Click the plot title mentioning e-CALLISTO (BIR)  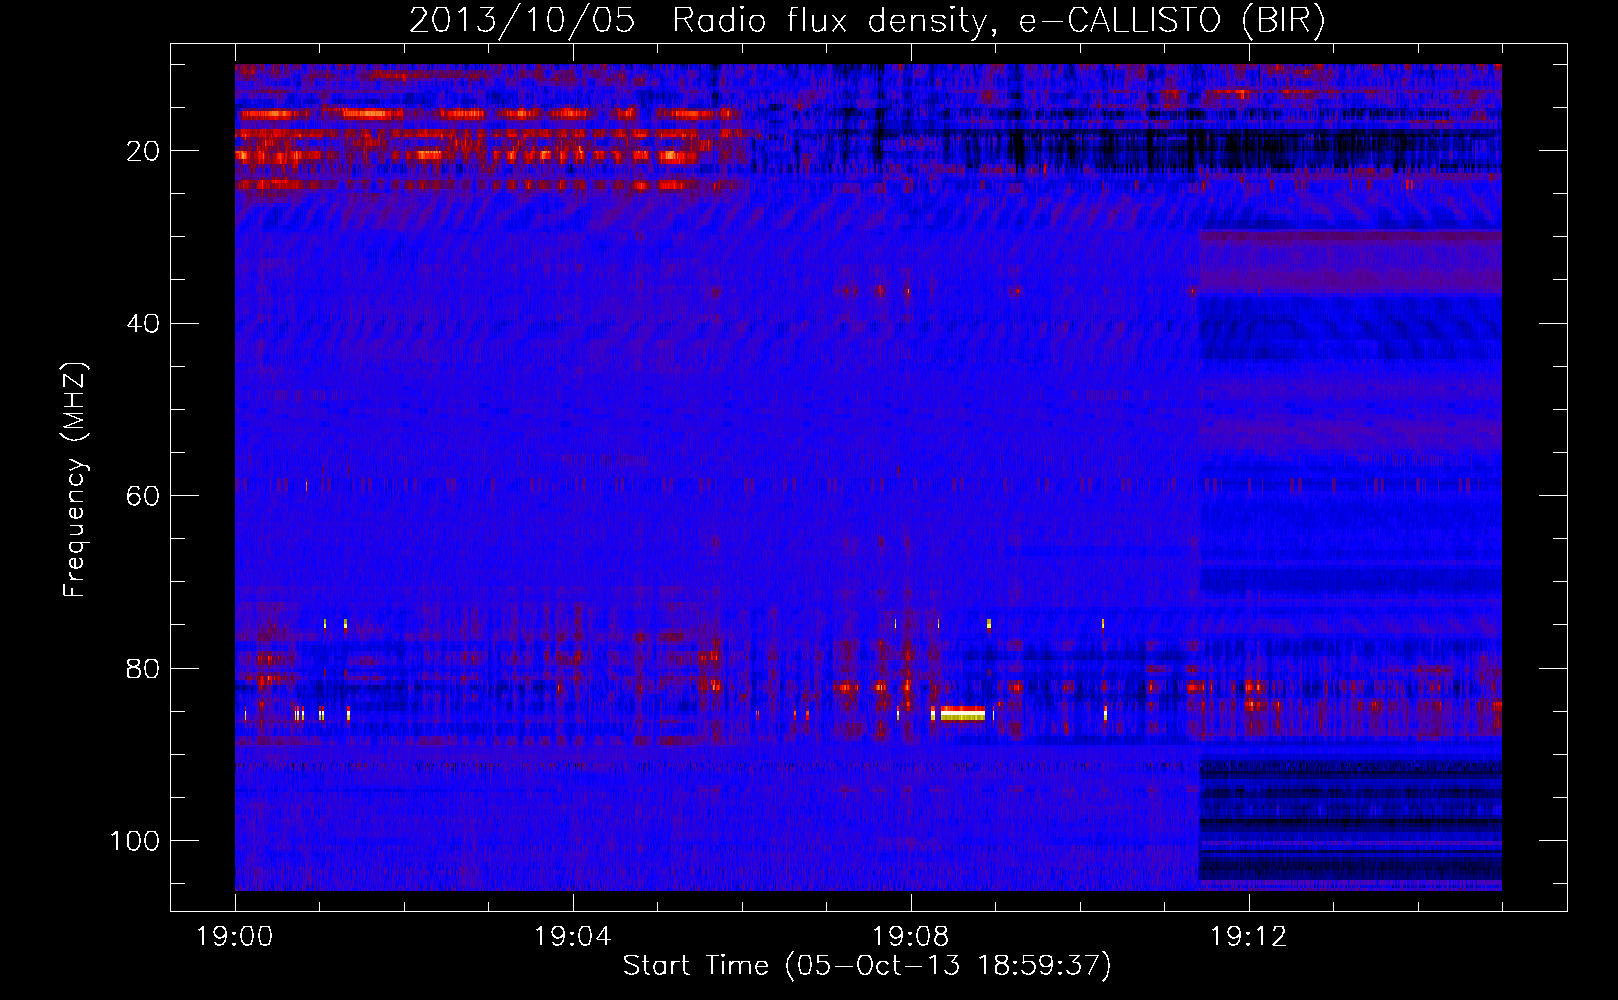pyautogui.click(x=867, y=21)
